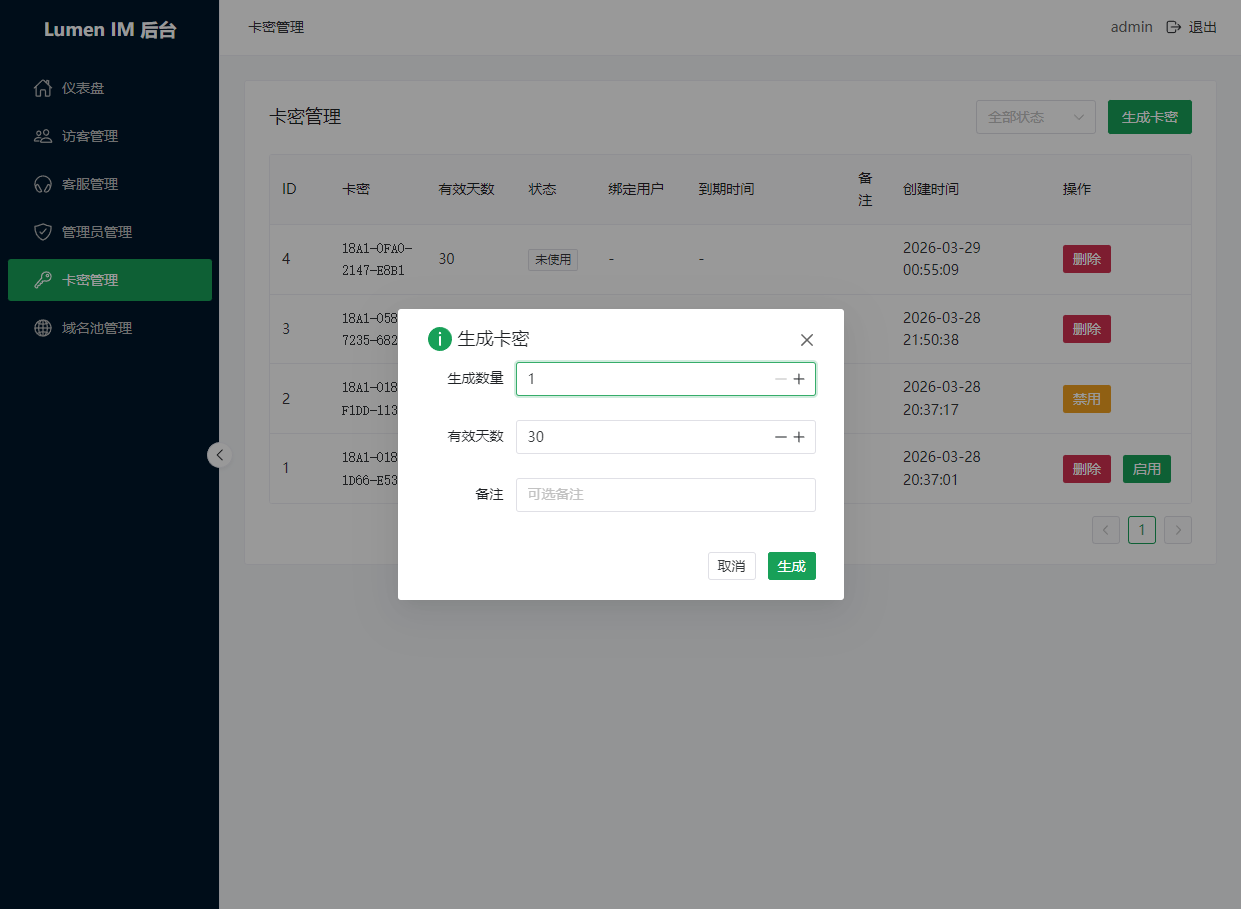Confirm generation with the 生成 button
The width and height of the screenshot is (1241, 909).
(792, 566)
